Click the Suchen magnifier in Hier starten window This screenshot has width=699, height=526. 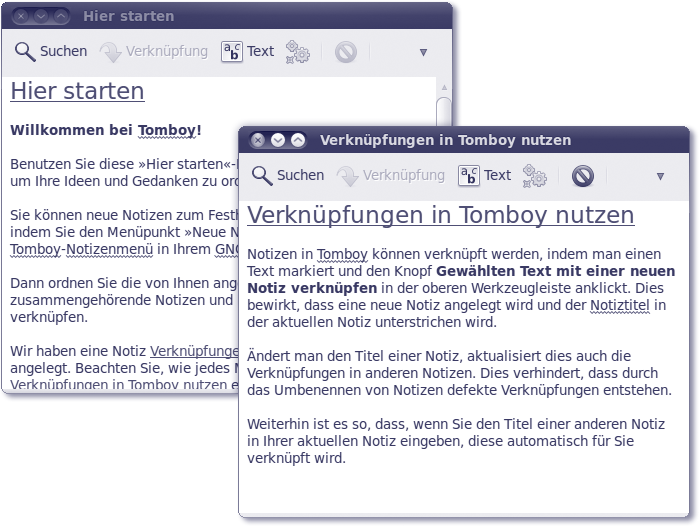pyautogui.click(x=26, y=52)
